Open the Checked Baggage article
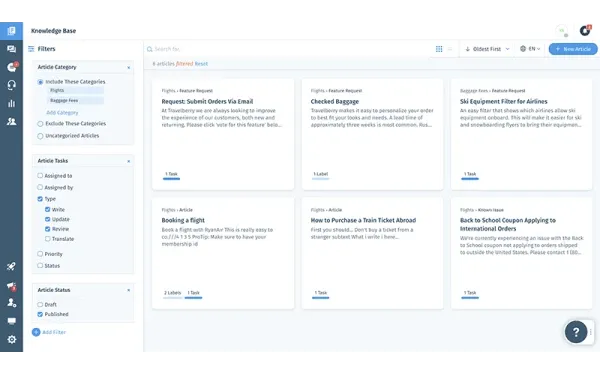Image resolution: width=600 pixels, height=375 pixels. [335, 101]
